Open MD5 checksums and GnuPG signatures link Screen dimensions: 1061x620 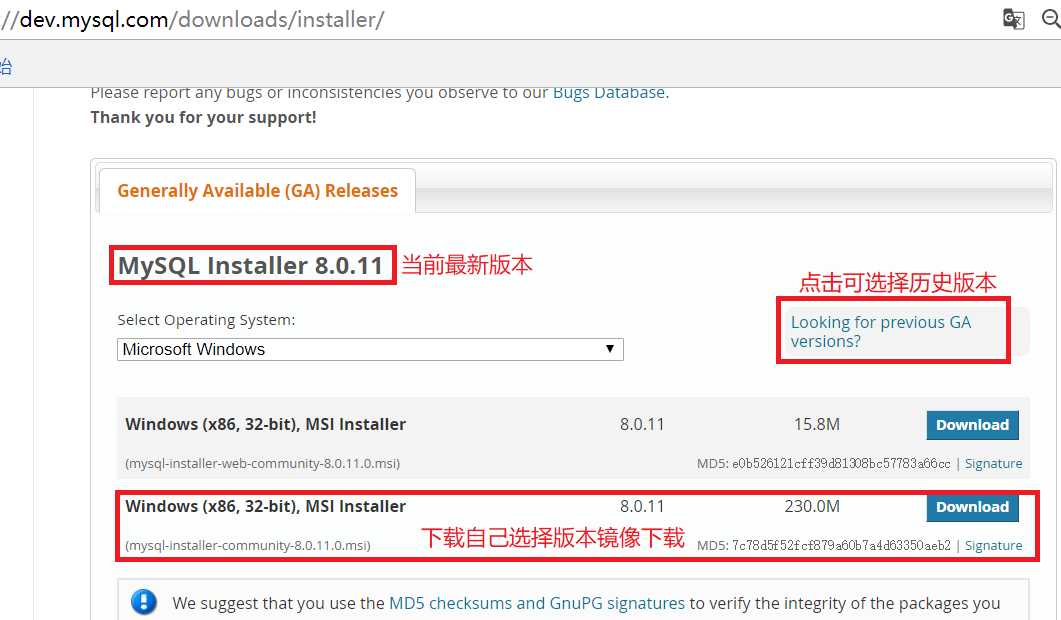537,603
